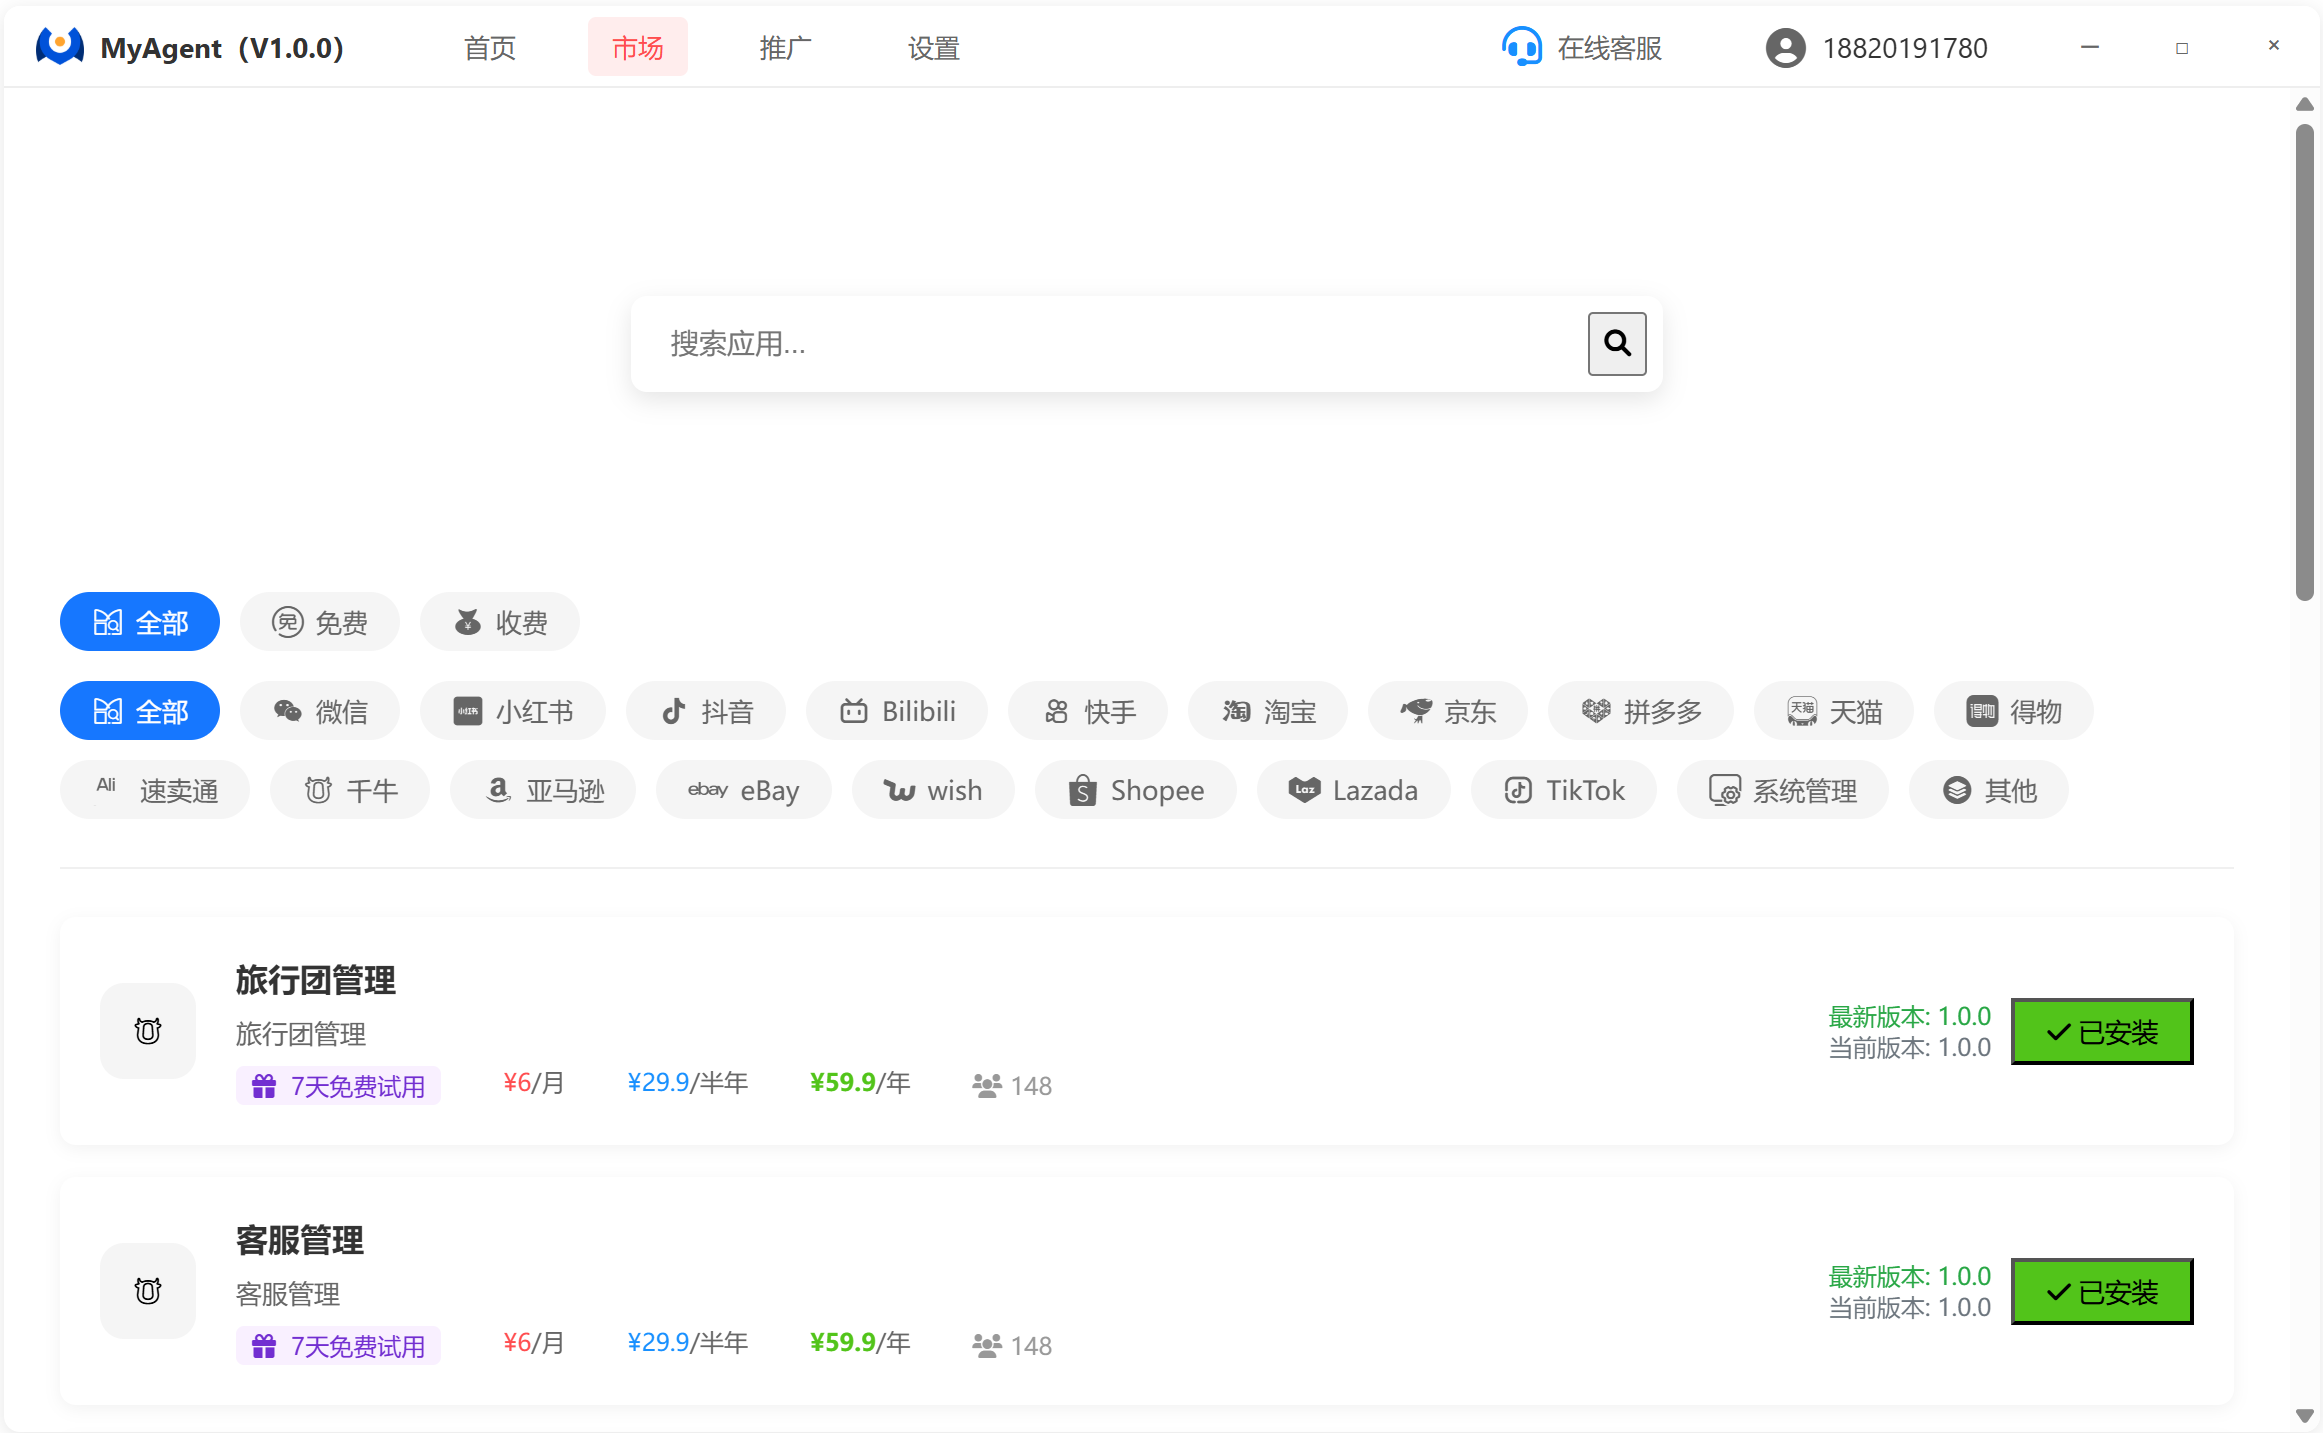Toggle the 免费 (free) price filter
The image size is (2323, 1433).
[320, 622]
